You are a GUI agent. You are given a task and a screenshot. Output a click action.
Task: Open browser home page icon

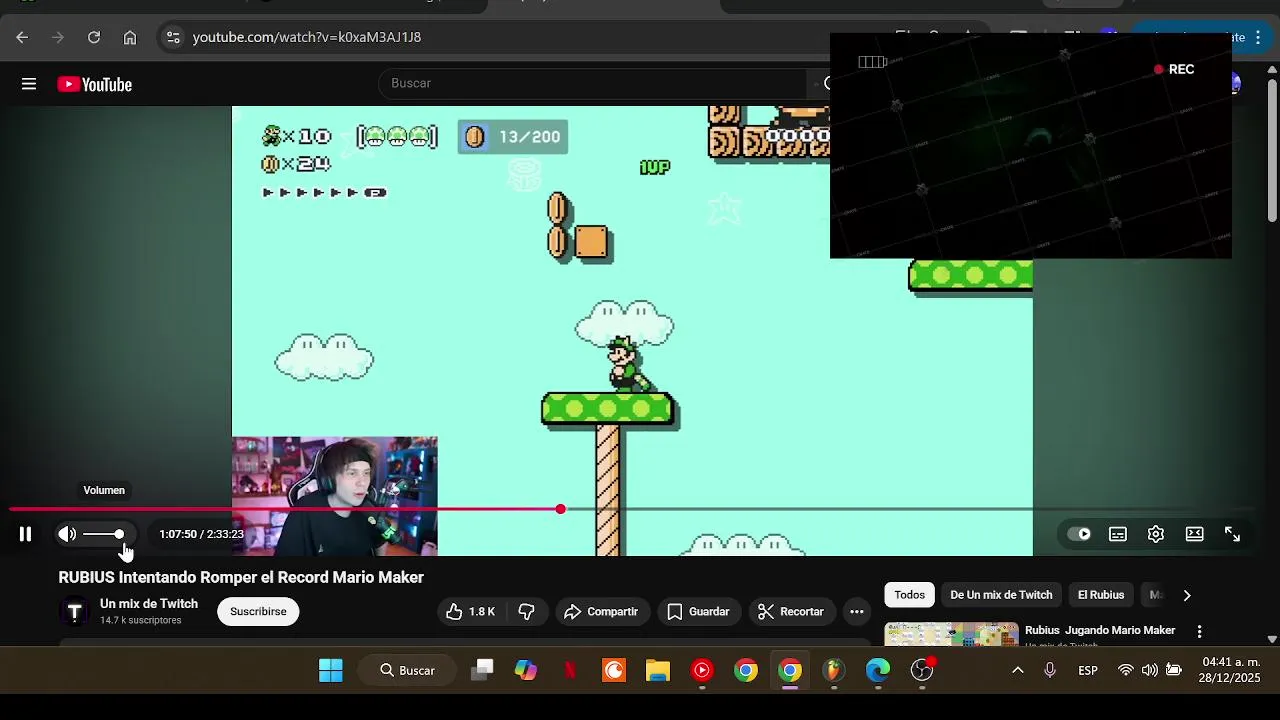(x=130, y=37)
